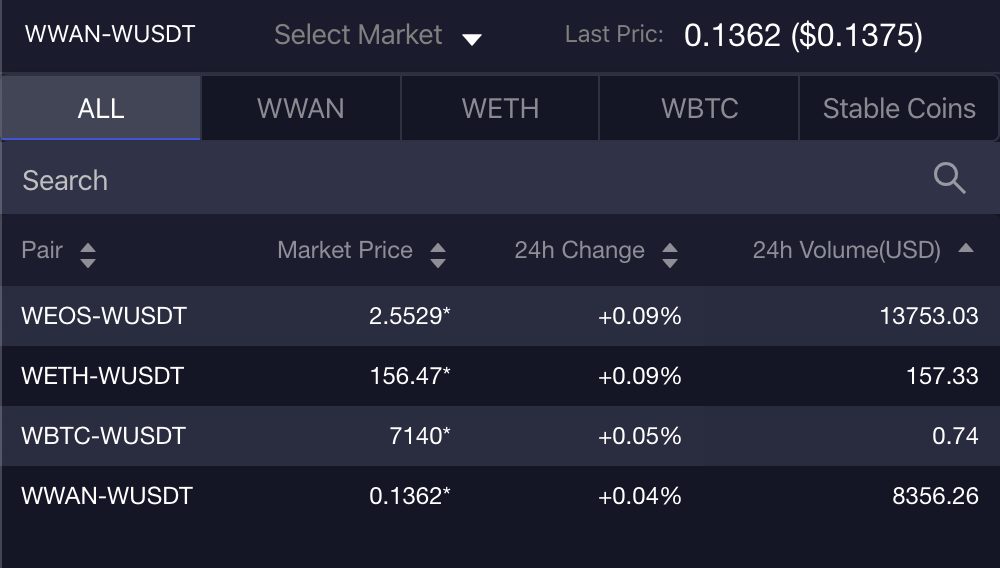Open the WETH market tab
Image resolution: width=1000 pixels, height=568 pixels.
tap(500, 108)
